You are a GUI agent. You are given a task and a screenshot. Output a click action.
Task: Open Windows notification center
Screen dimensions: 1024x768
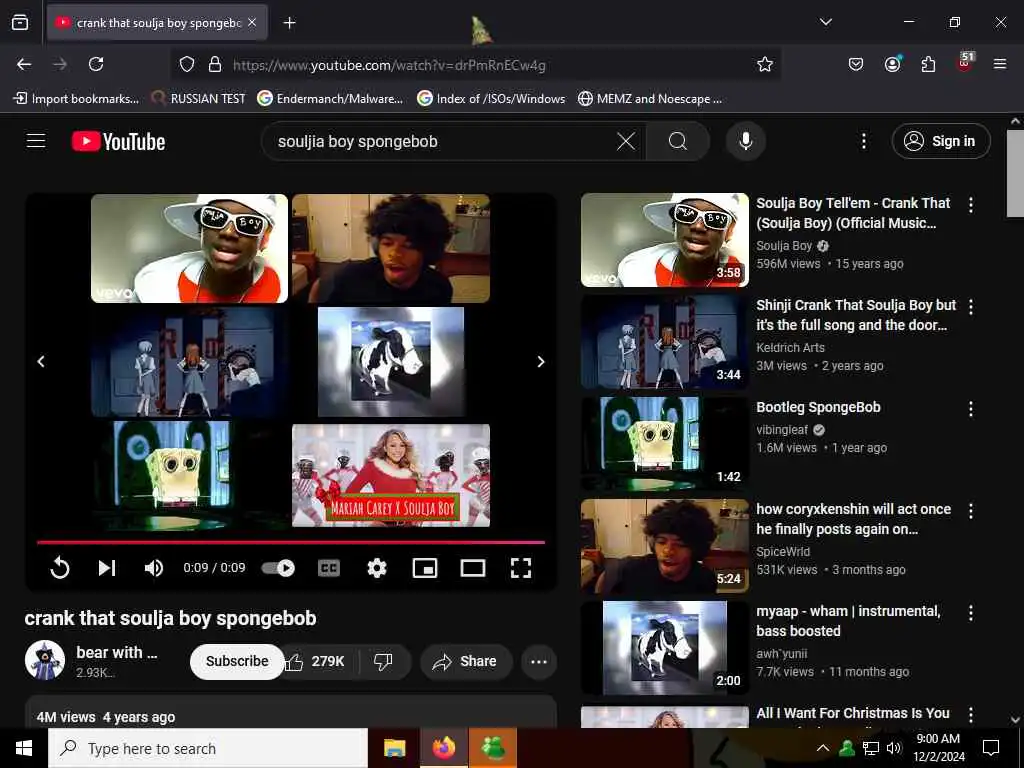click(991, 748)
